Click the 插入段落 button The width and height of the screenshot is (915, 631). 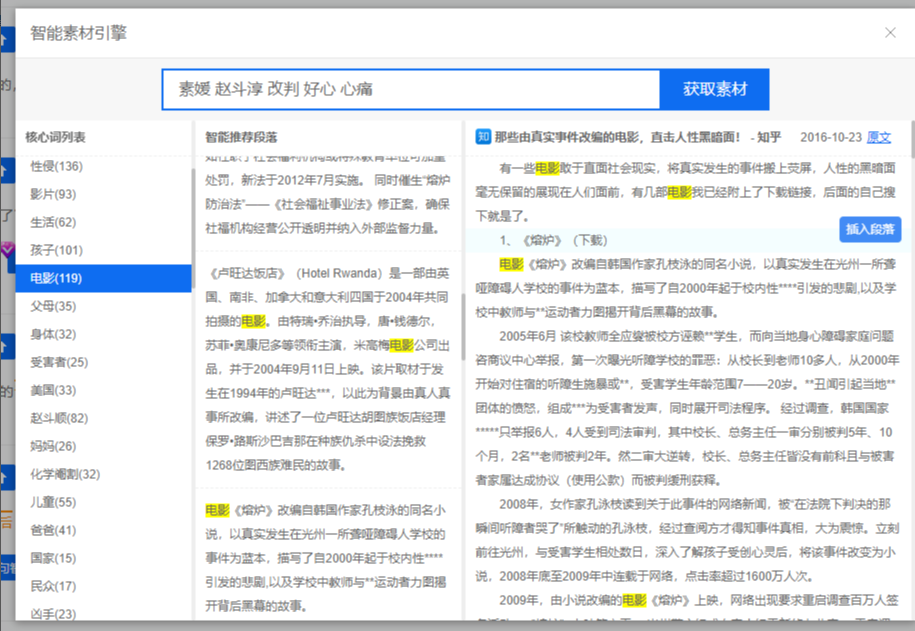870,229
